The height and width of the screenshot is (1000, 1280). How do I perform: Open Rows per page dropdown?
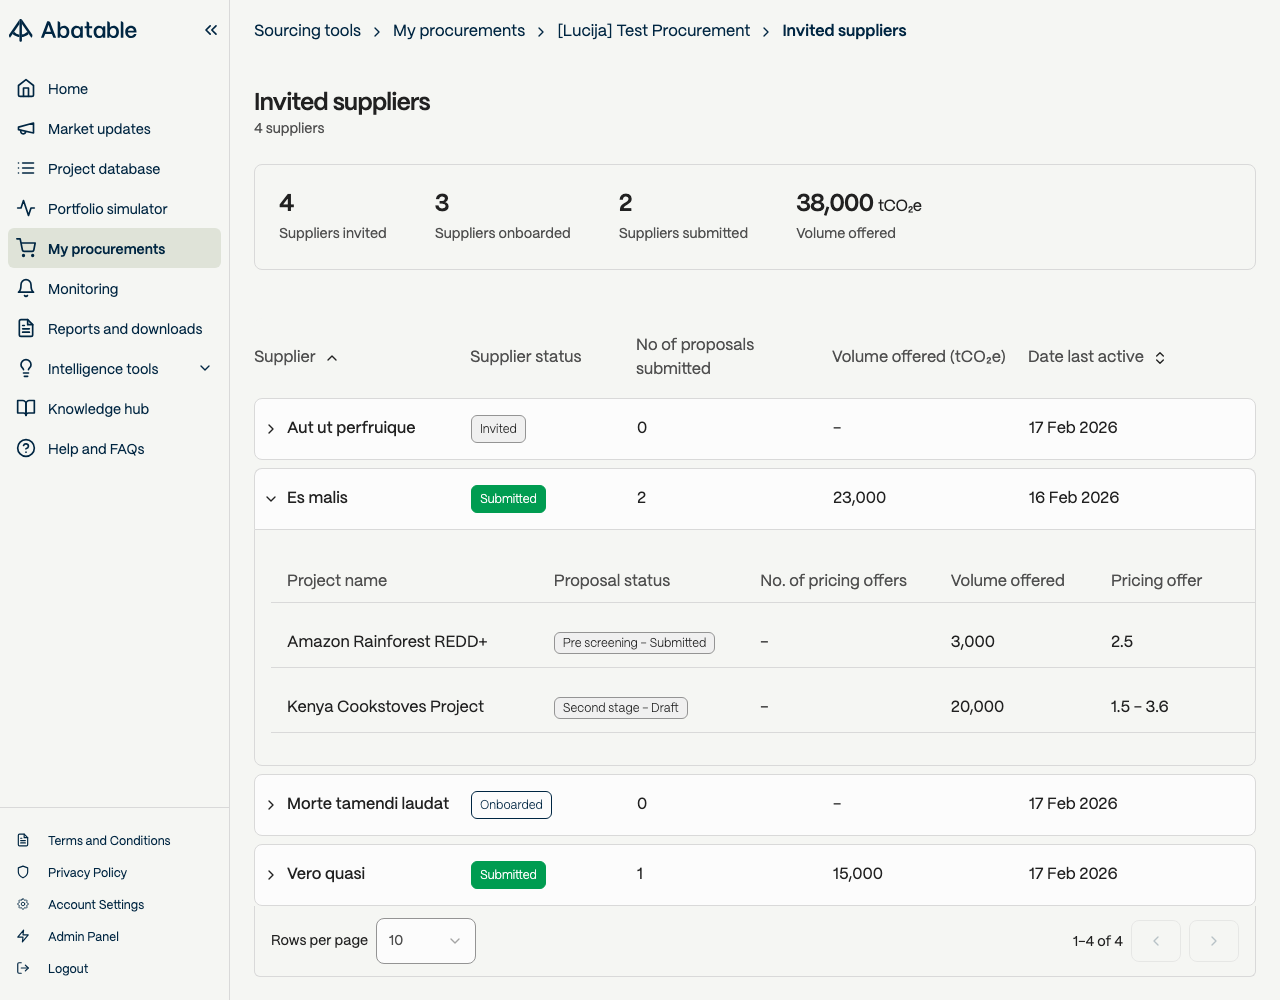[x=426, y=941]
